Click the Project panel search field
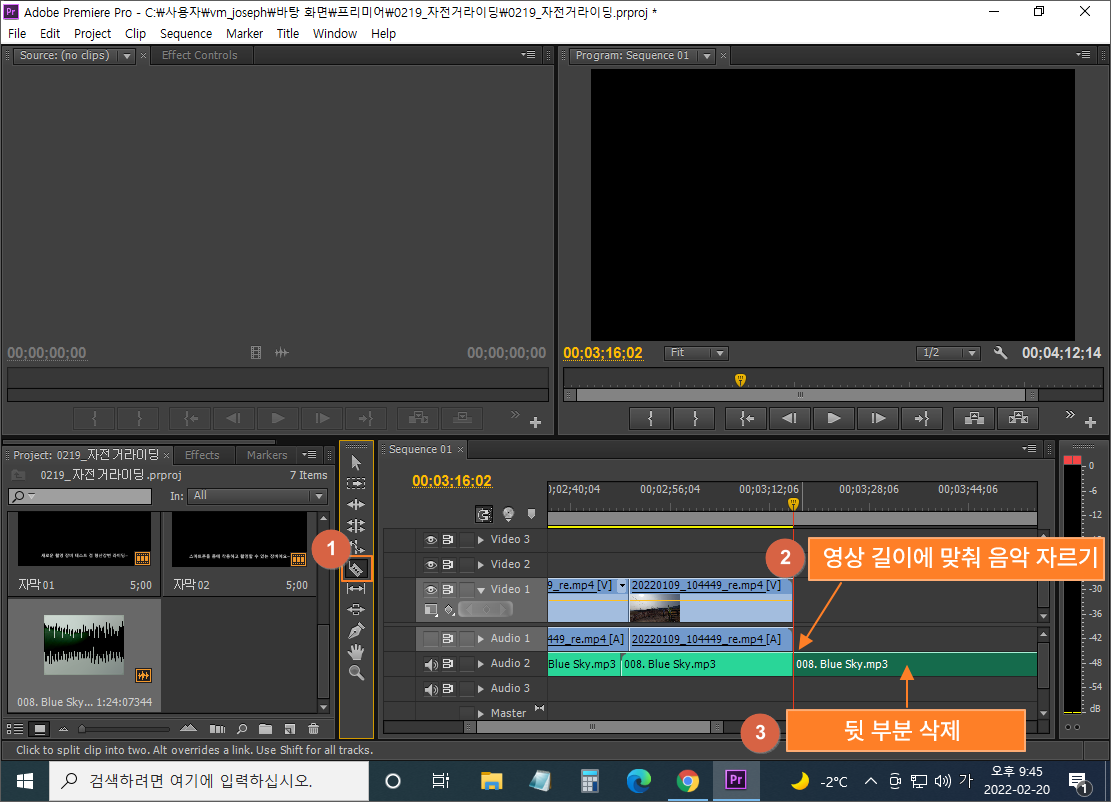 [80, 496]
